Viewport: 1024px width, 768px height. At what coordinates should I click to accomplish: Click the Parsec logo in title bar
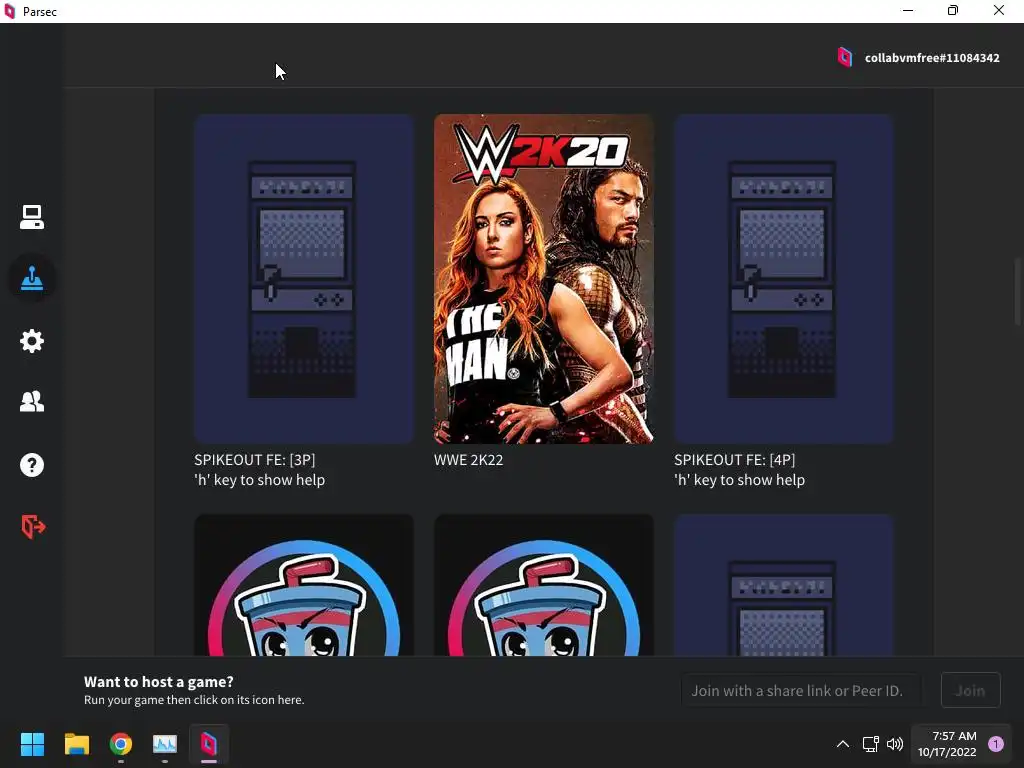(10, 11)
